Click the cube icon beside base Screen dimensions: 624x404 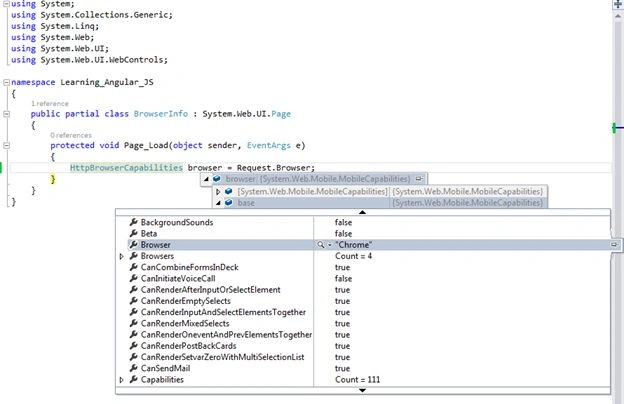[229, 203]
